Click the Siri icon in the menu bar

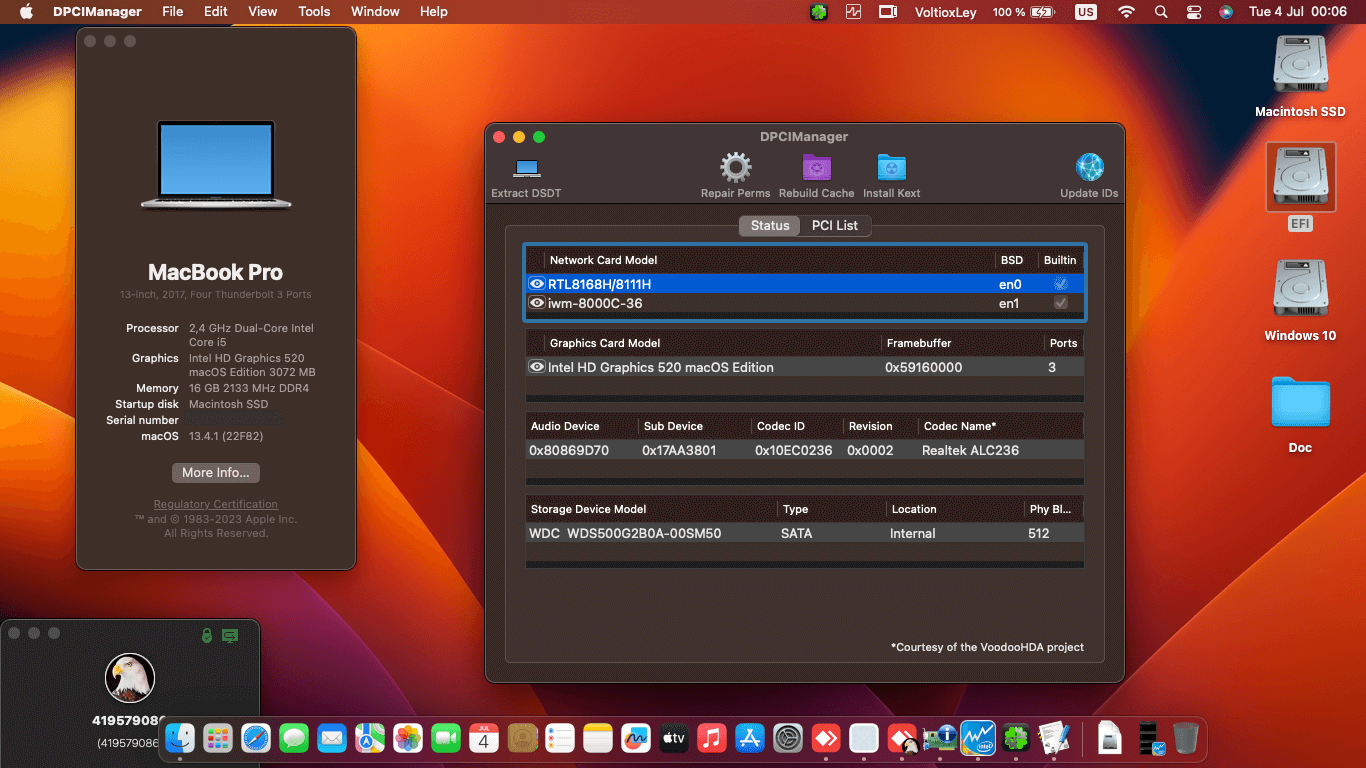tap(1226, 12)
